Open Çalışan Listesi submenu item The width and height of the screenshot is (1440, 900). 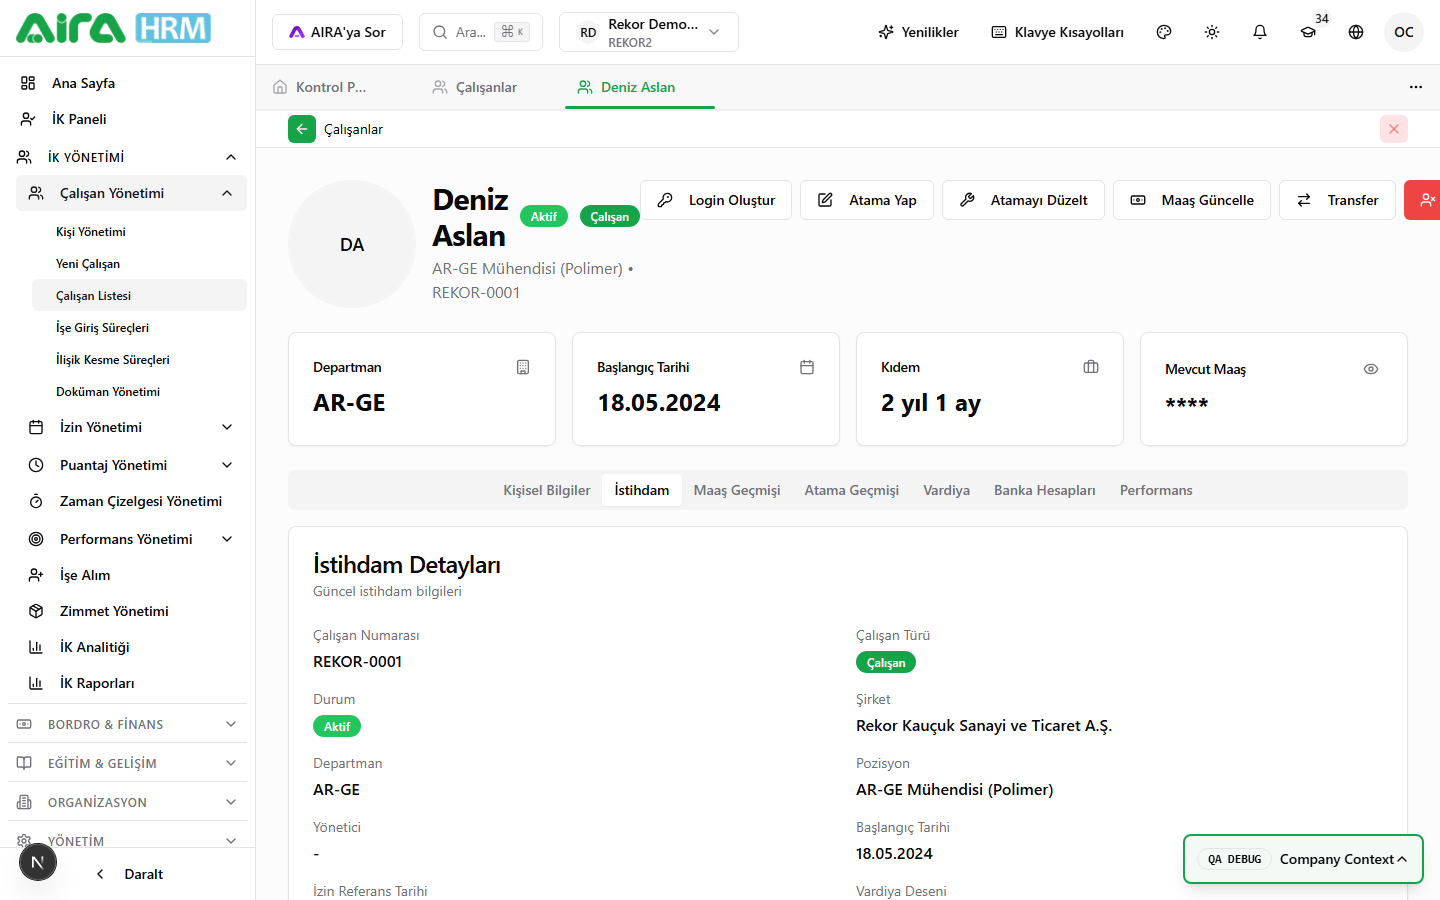pyautogui.click(x=139, y=296)
